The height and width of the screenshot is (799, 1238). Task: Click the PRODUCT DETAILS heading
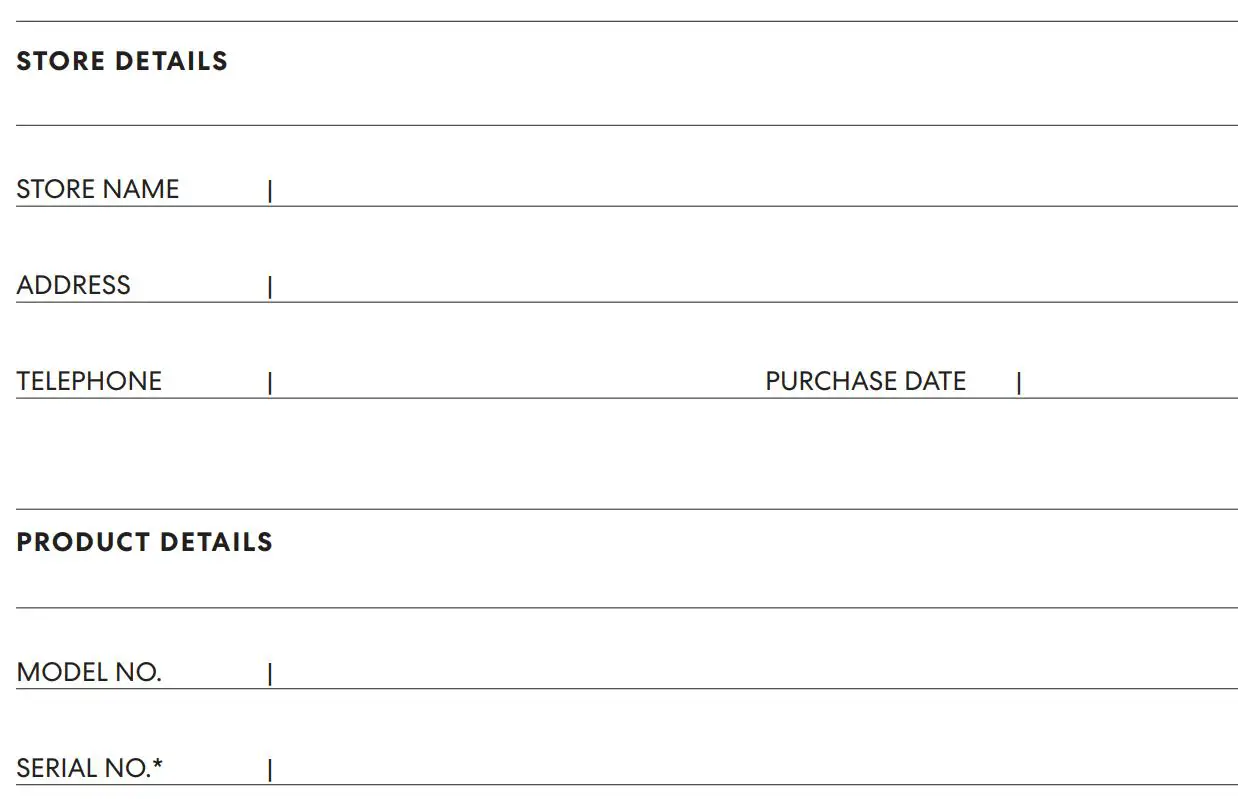pos(145,543)
